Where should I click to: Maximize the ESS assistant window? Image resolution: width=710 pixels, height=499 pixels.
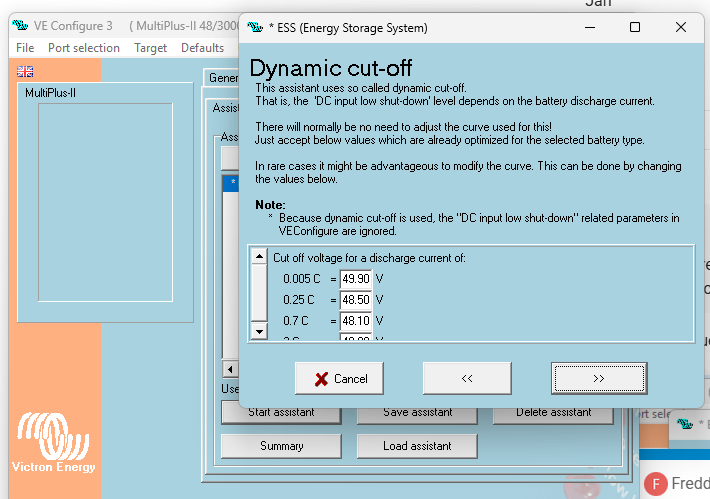(635, 28)
